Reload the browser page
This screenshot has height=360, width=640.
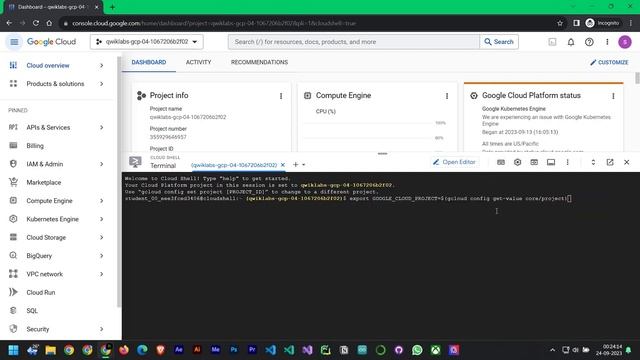pyautogui.click(x=36, y=23)
